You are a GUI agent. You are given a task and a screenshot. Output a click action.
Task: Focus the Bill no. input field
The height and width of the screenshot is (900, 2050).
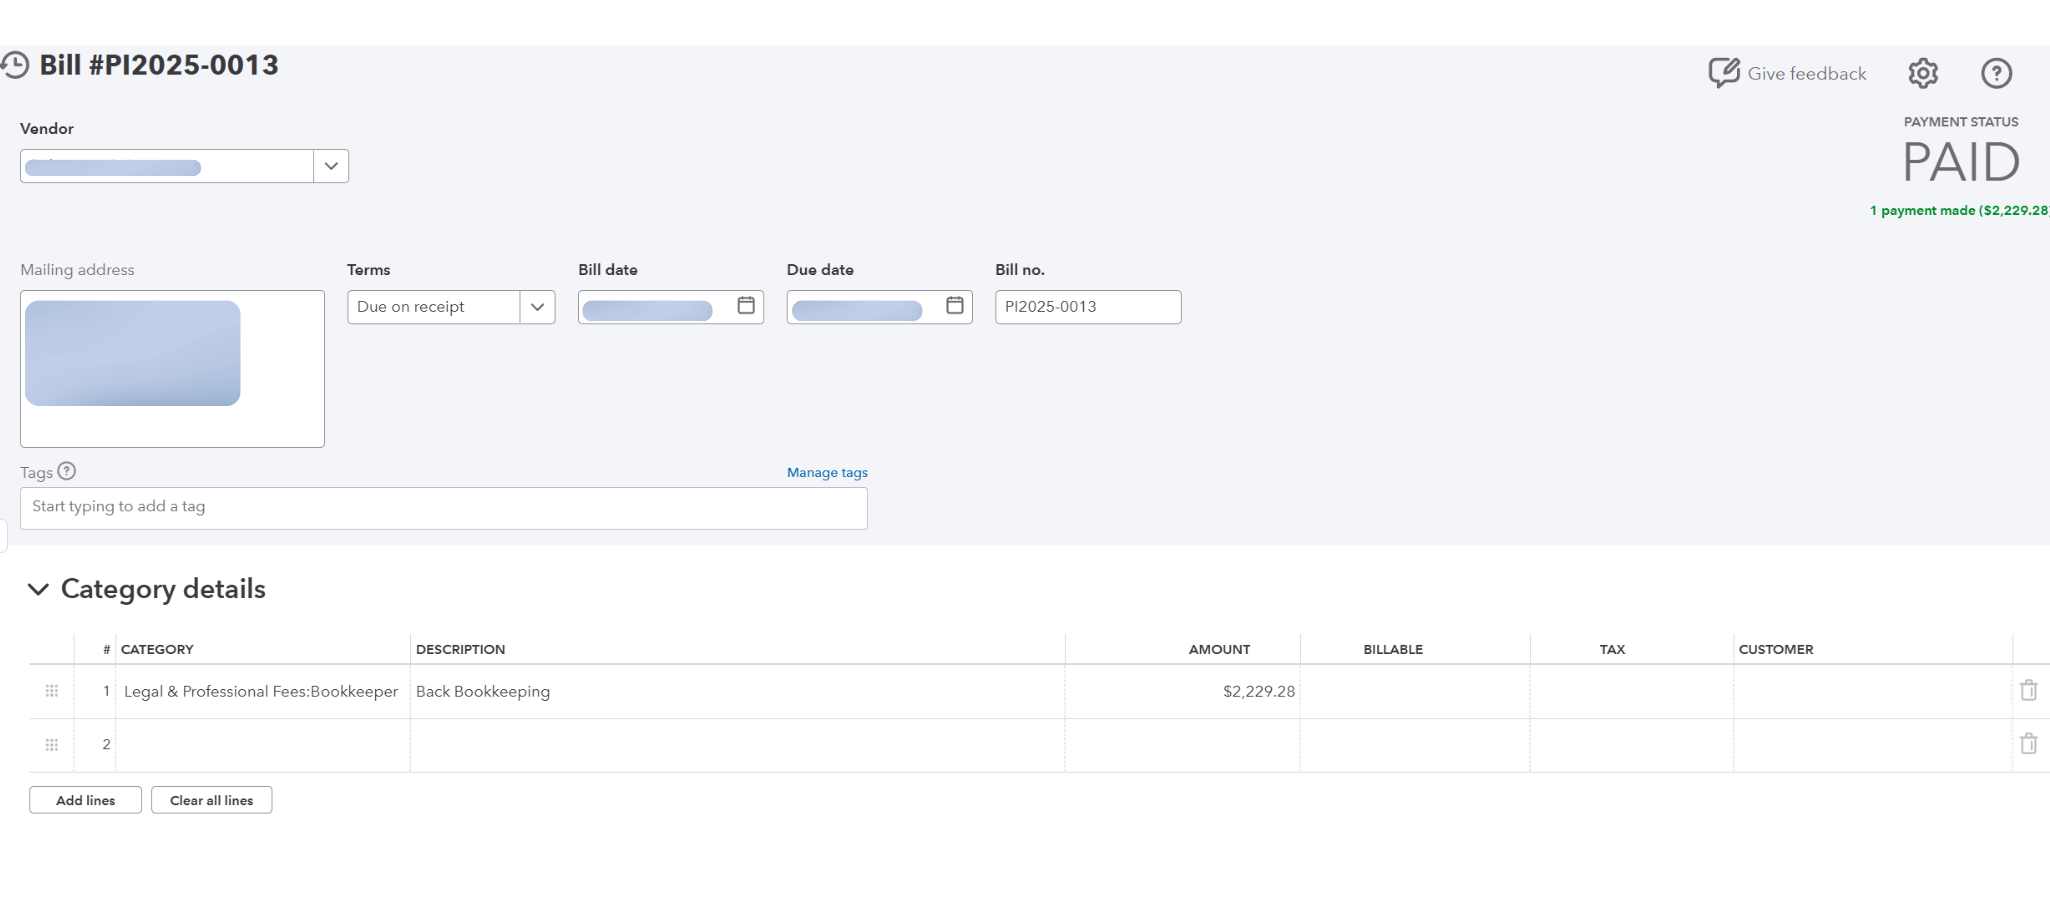point(1088,307)
